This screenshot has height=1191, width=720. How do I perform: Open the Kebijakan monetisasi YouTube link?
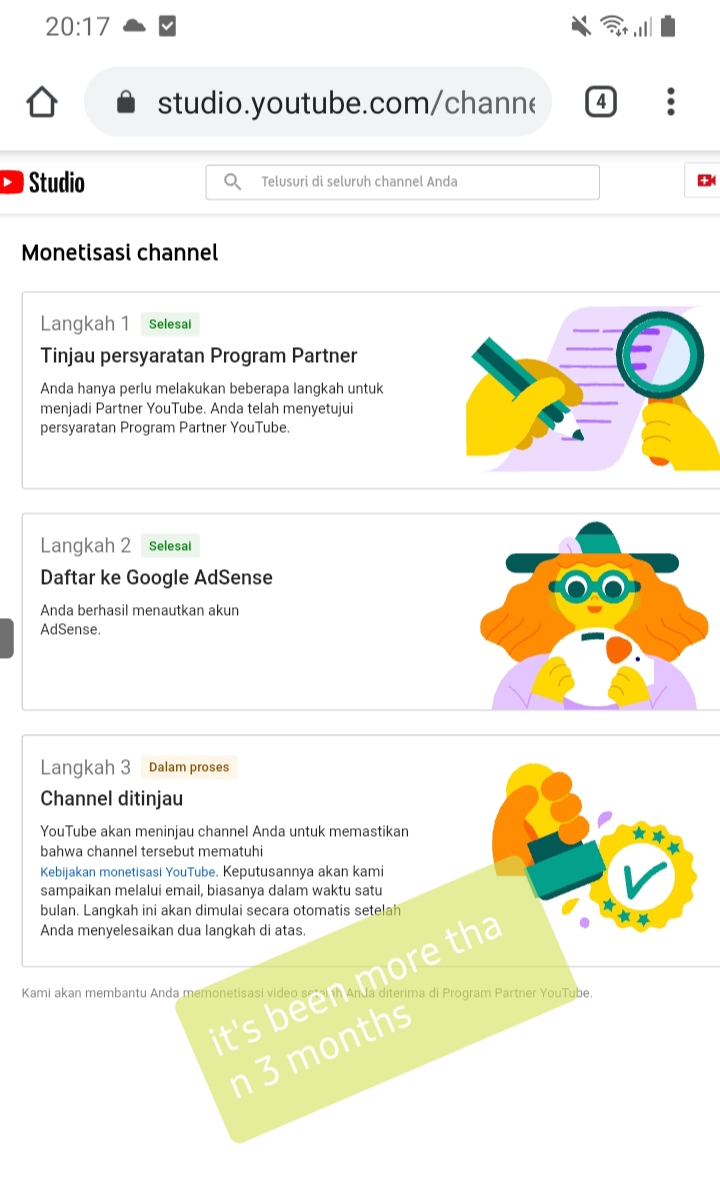[128, 872]
